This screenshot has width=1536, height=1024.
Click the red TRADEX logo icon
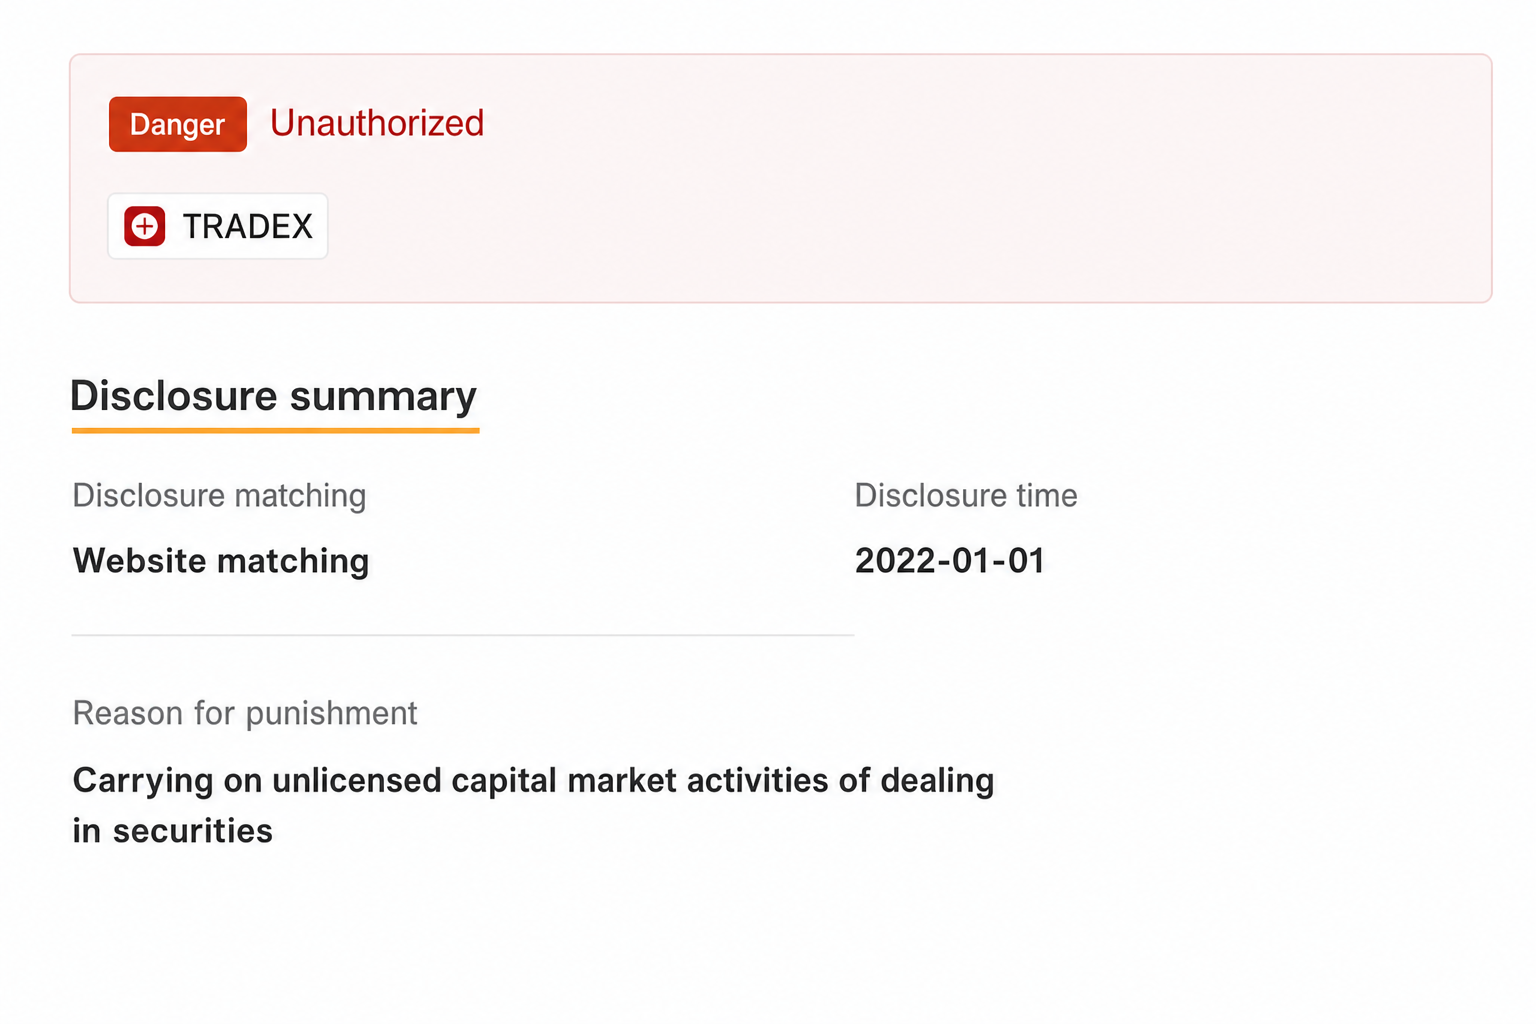tap(145, 226)
